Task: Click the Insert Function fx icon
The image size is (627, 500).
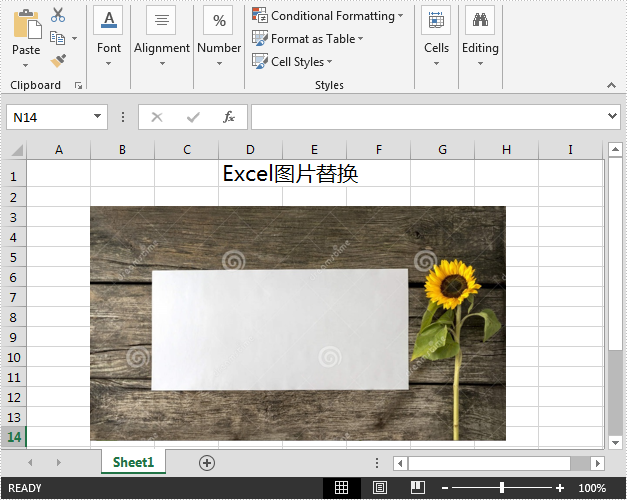Action: (228, 117)
